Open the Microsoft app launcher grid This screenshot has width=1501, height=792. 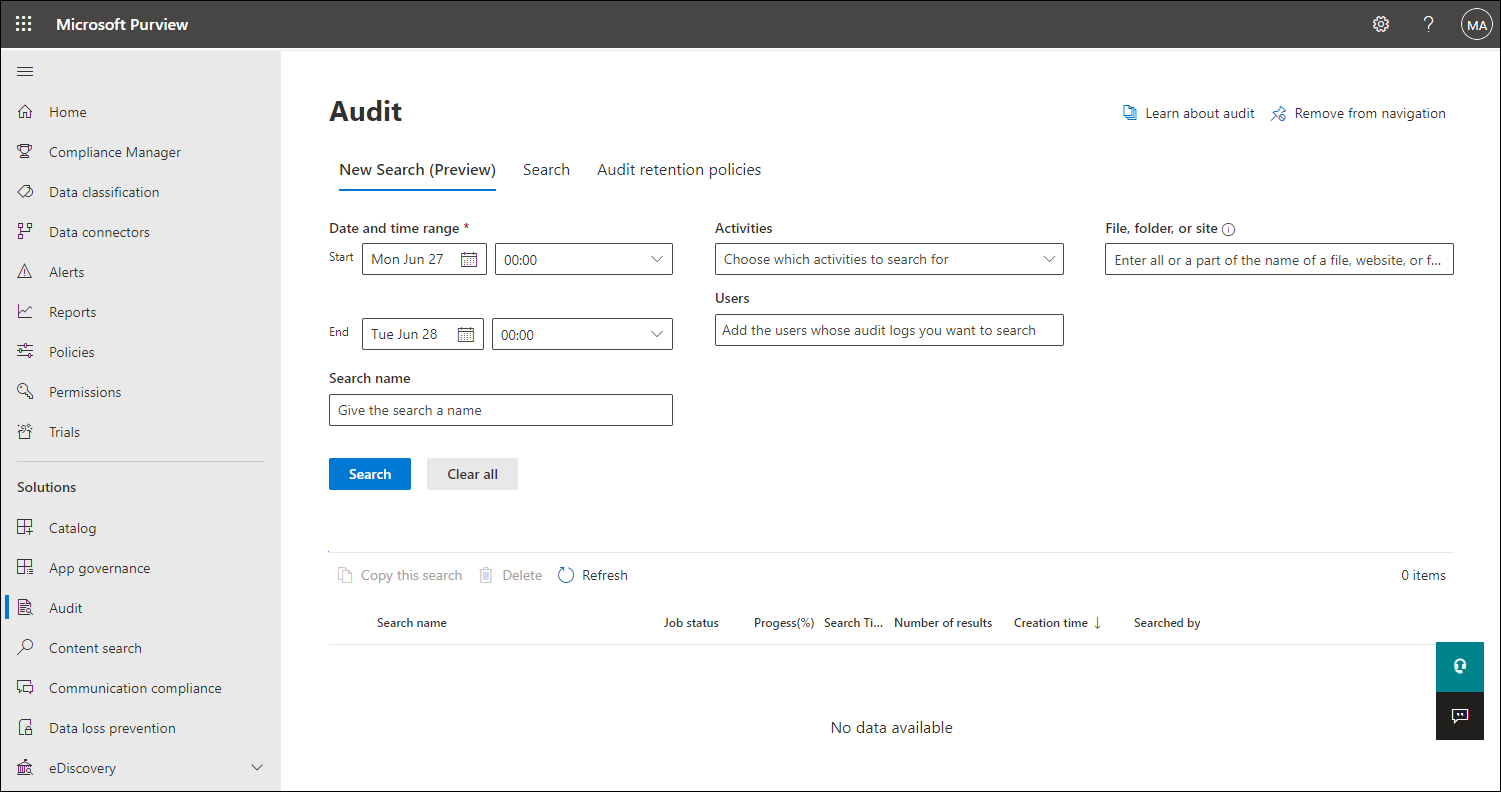[23, 23]
